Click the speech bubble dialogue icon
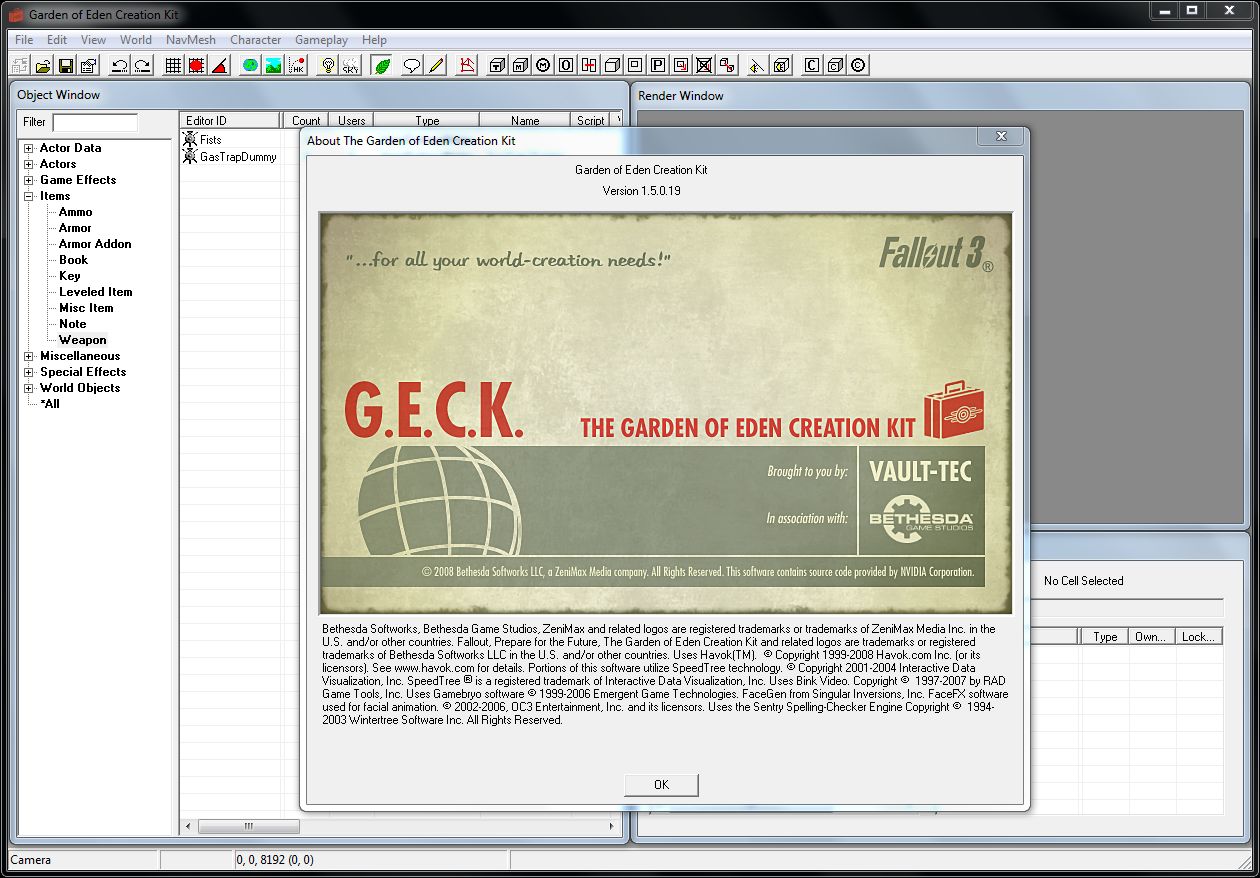 [411, 66]
